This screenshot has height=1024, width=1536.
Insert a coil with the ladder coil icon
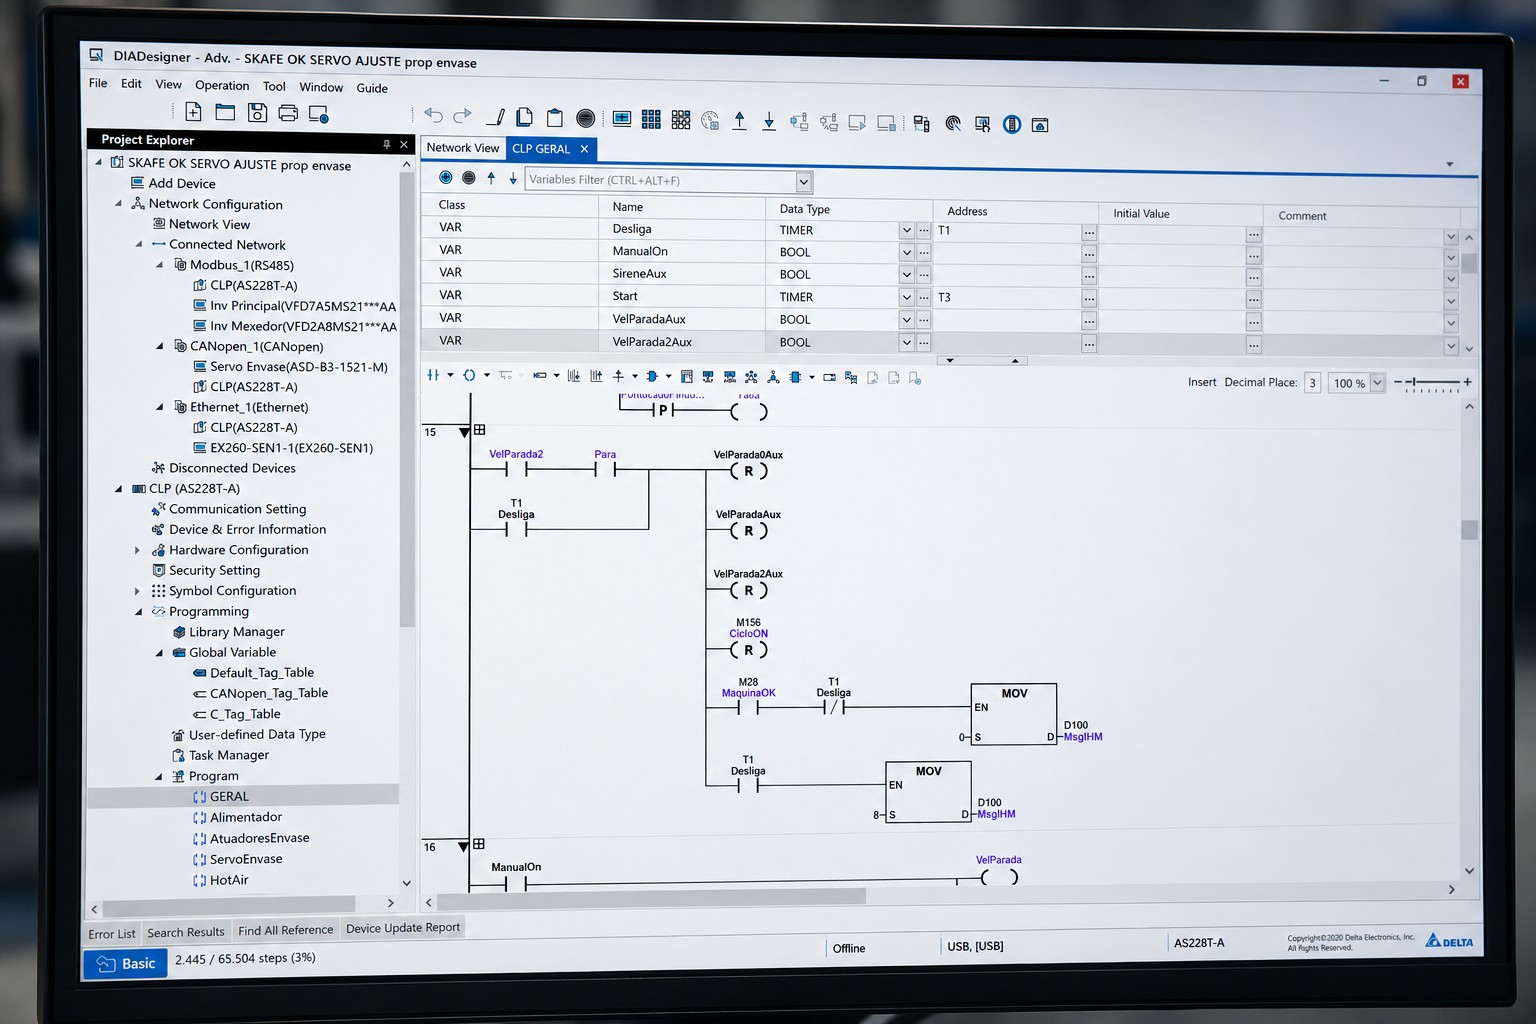point(469,375)
